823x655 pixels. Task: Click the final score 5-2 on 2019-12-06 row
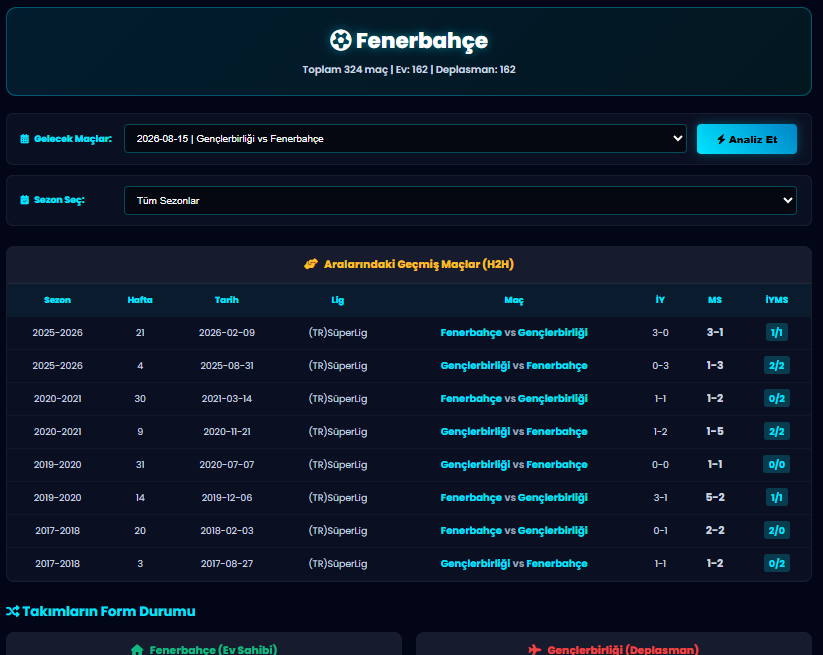[715, 498]
